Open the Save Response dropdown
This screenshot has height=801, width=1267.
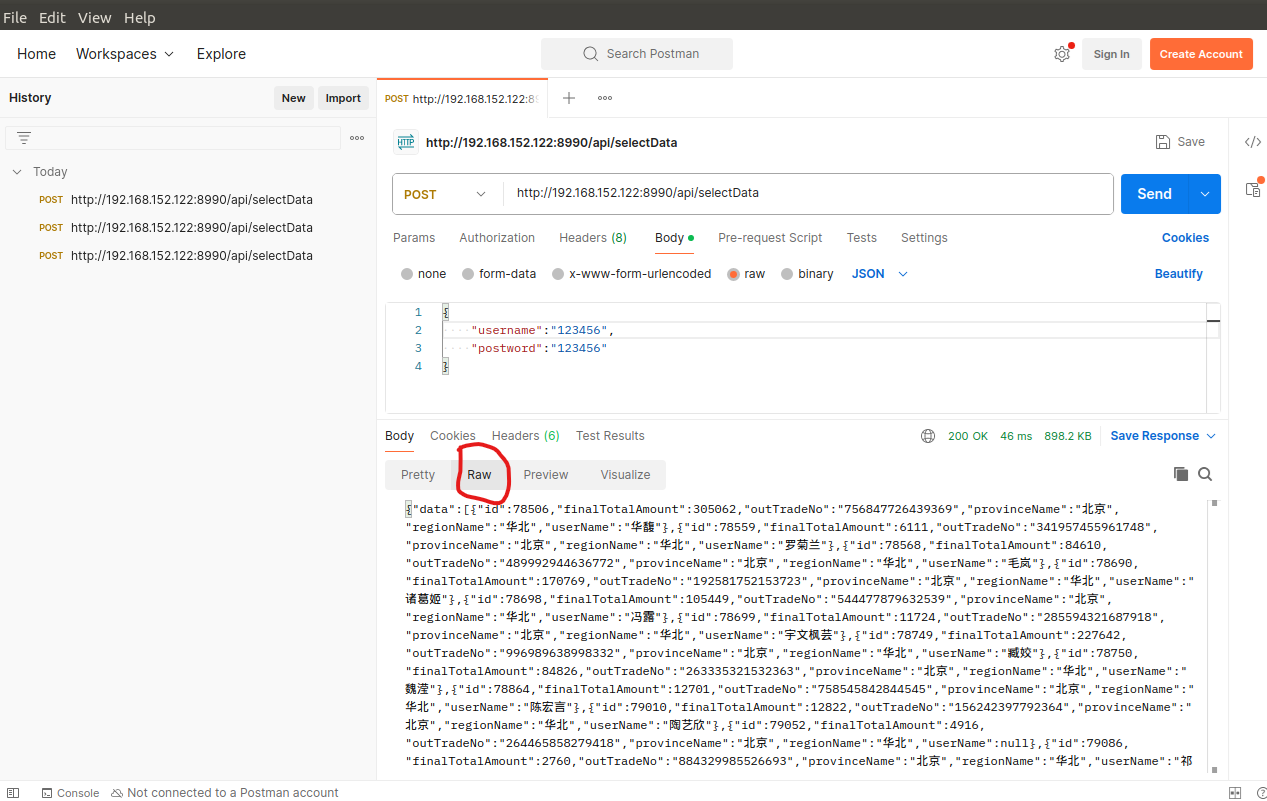[1163, 436]
